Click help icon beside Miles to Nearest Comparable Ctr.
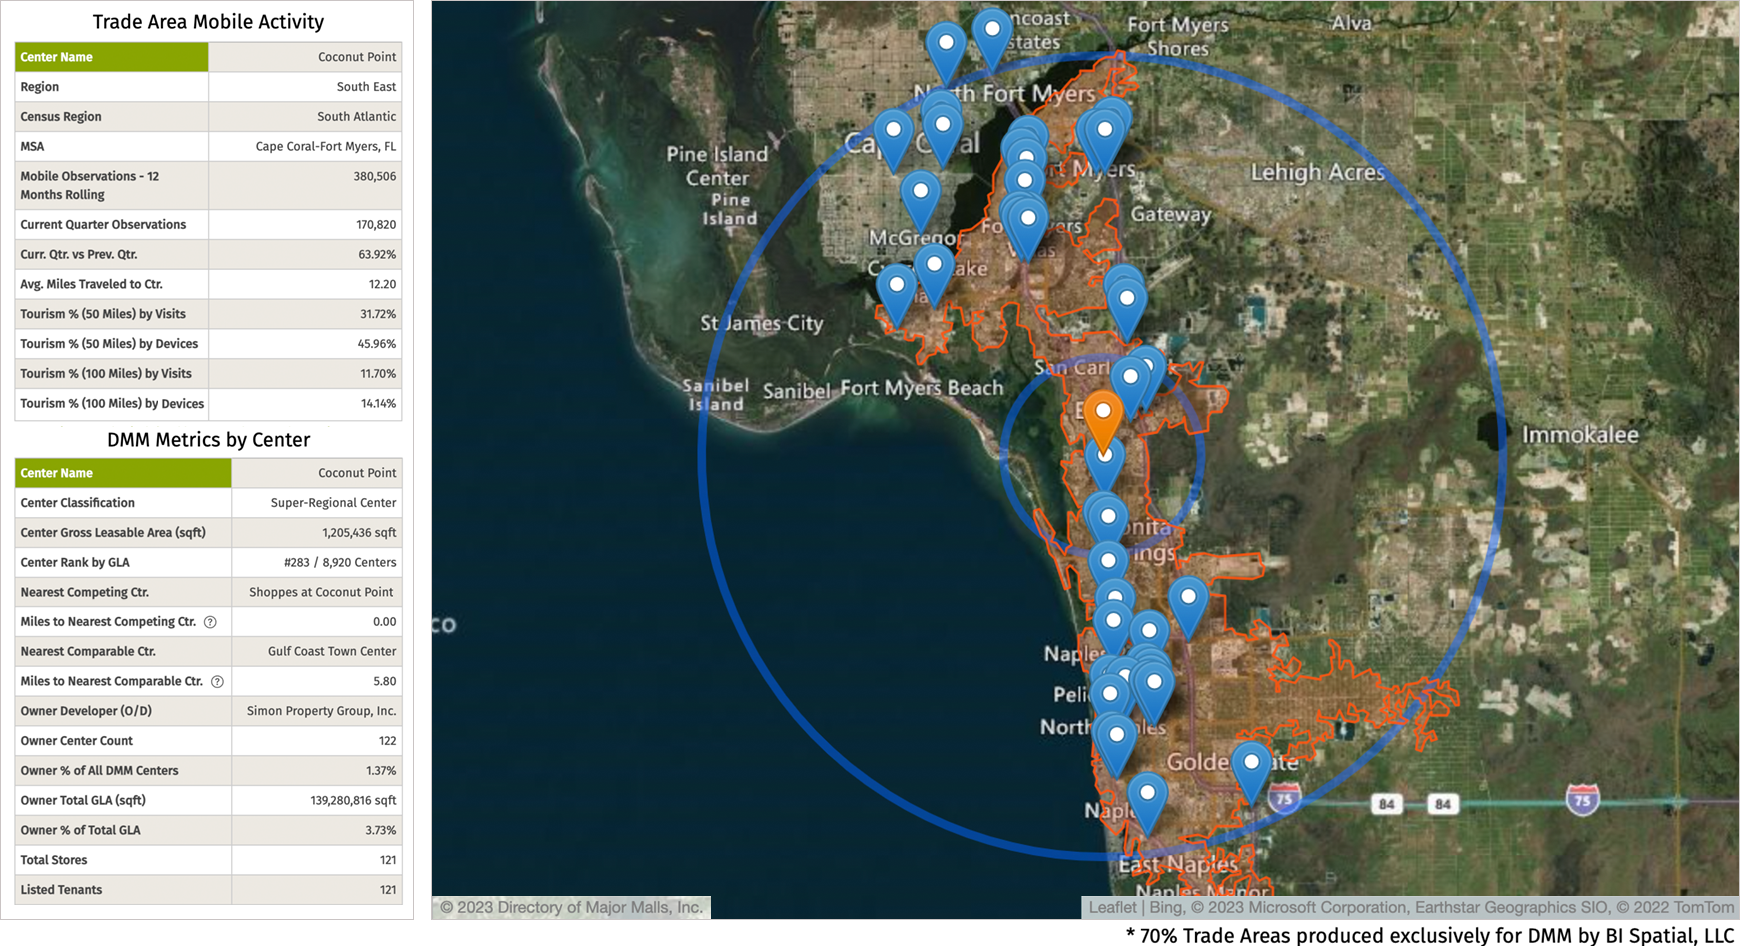1740x950 pixels. [x=217, y=682]
